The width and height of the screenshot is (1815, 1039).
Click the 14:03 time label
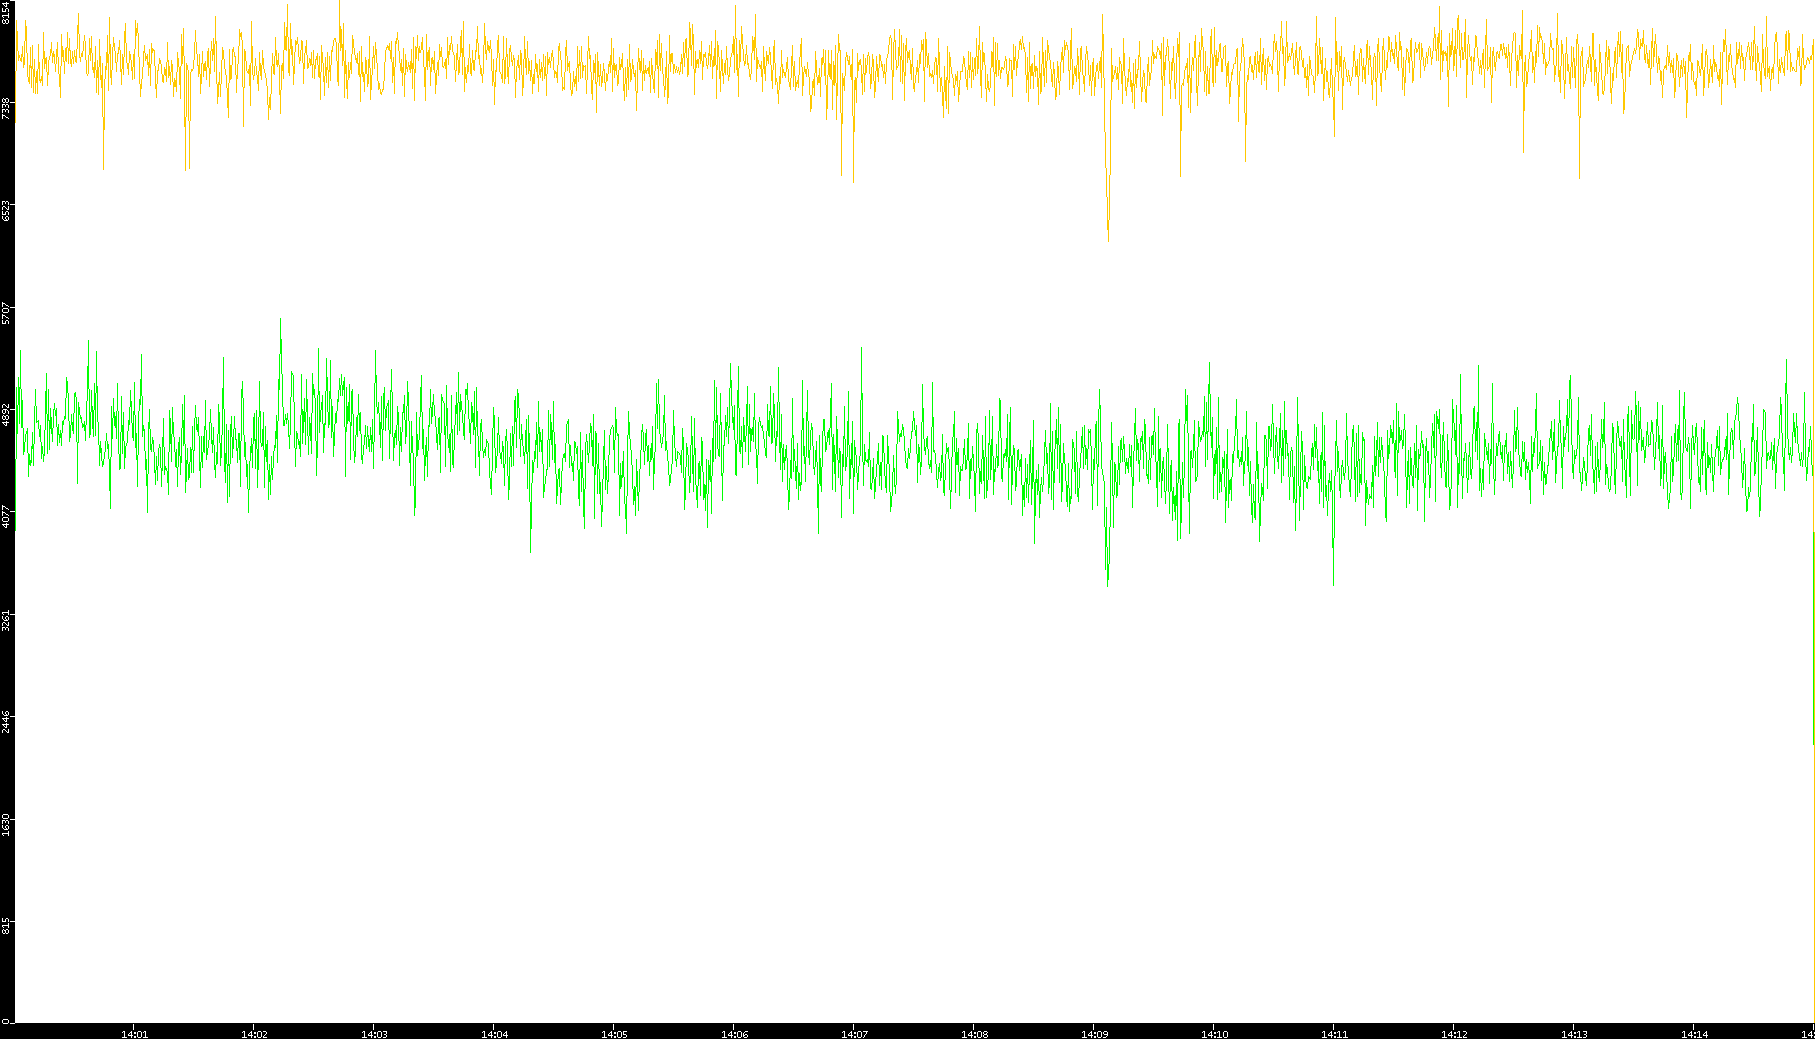click(x=374, y=1034)
